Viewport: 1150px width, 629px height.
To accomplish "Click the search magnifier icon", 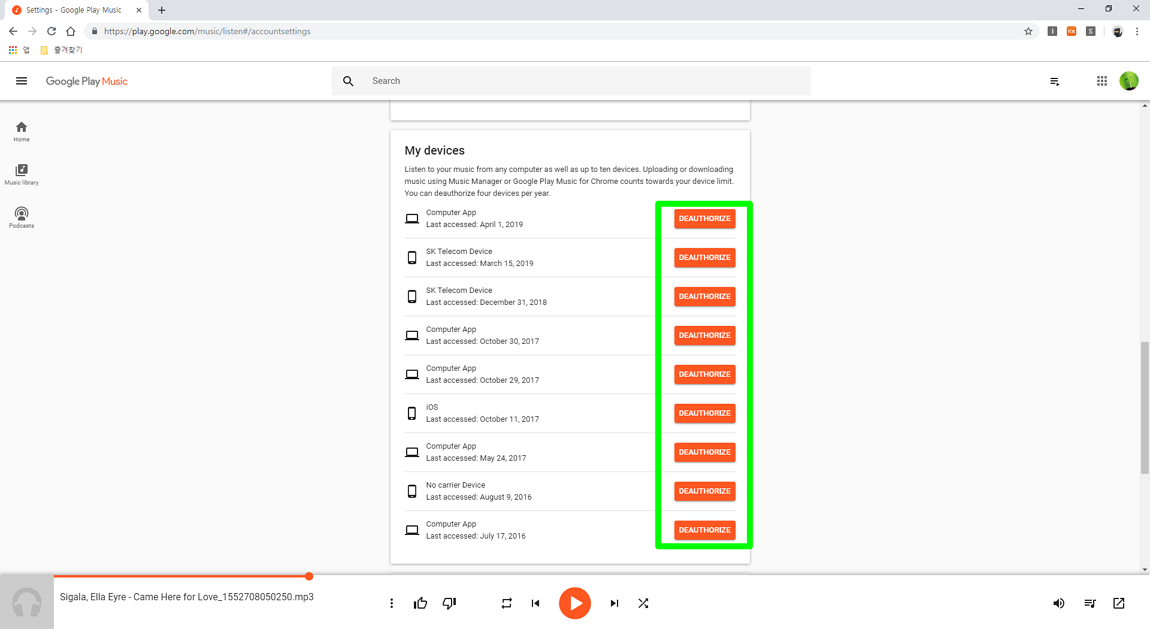I will 348,81.
